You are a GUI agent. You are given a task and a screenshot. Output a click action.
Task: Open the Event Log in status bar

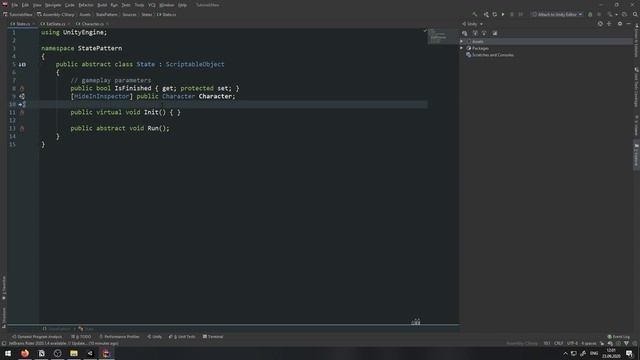click(619, 337)
